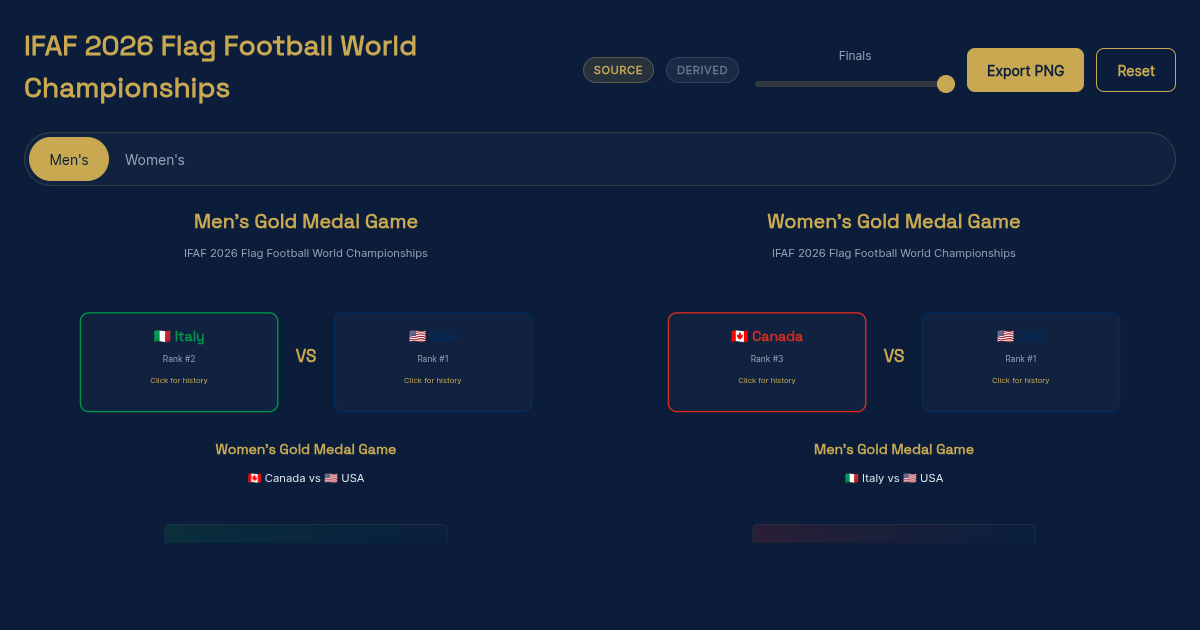1200x630 pixels.
Task: Click the Reset button
Action: click(x=1136, y=70)
